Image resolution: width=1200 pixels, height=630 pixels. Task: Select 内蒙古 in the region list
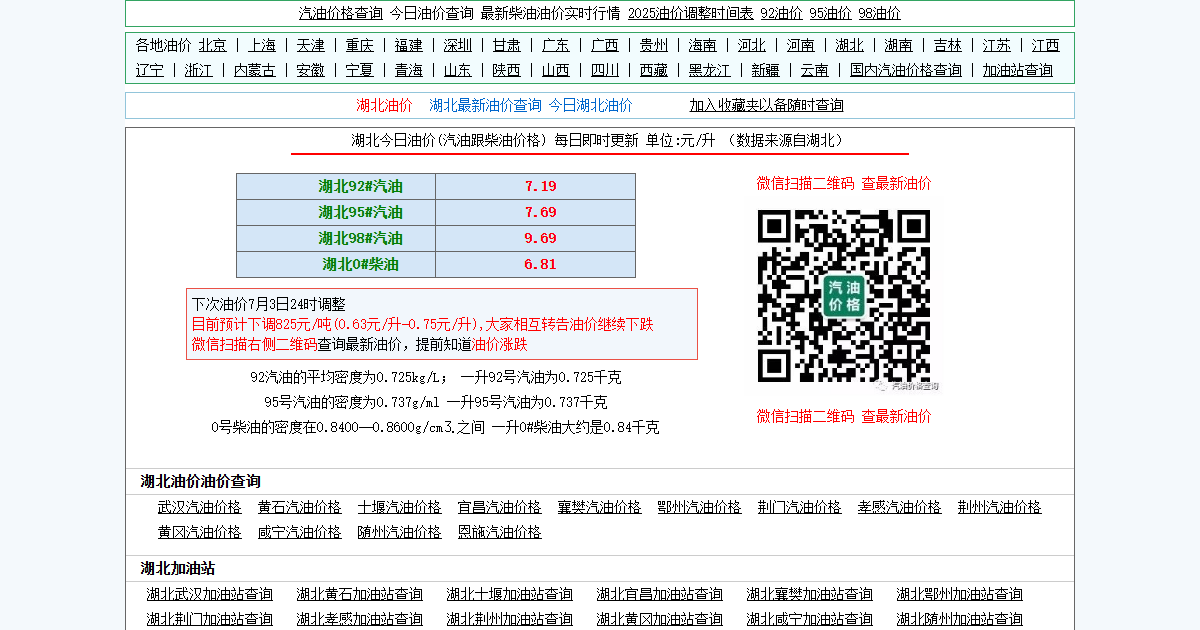255,70
